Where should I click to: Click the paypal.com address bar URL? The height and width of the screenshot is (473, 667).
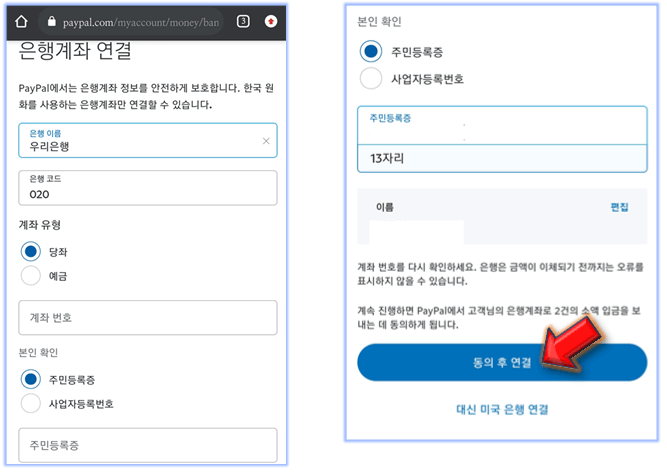click(141, 22)
